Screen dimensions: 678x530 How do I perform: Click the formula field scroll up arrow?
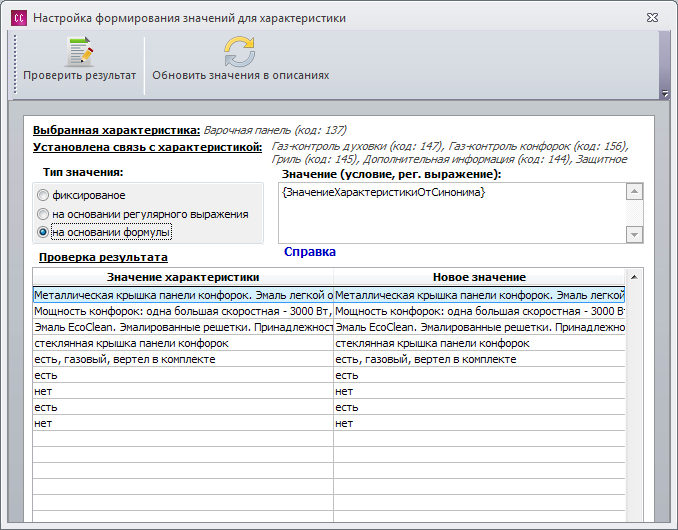[634, 192]
